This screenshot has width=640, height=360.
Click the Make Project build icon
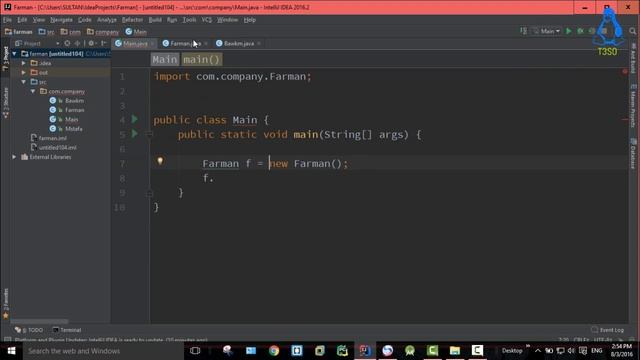click(523, 31)
